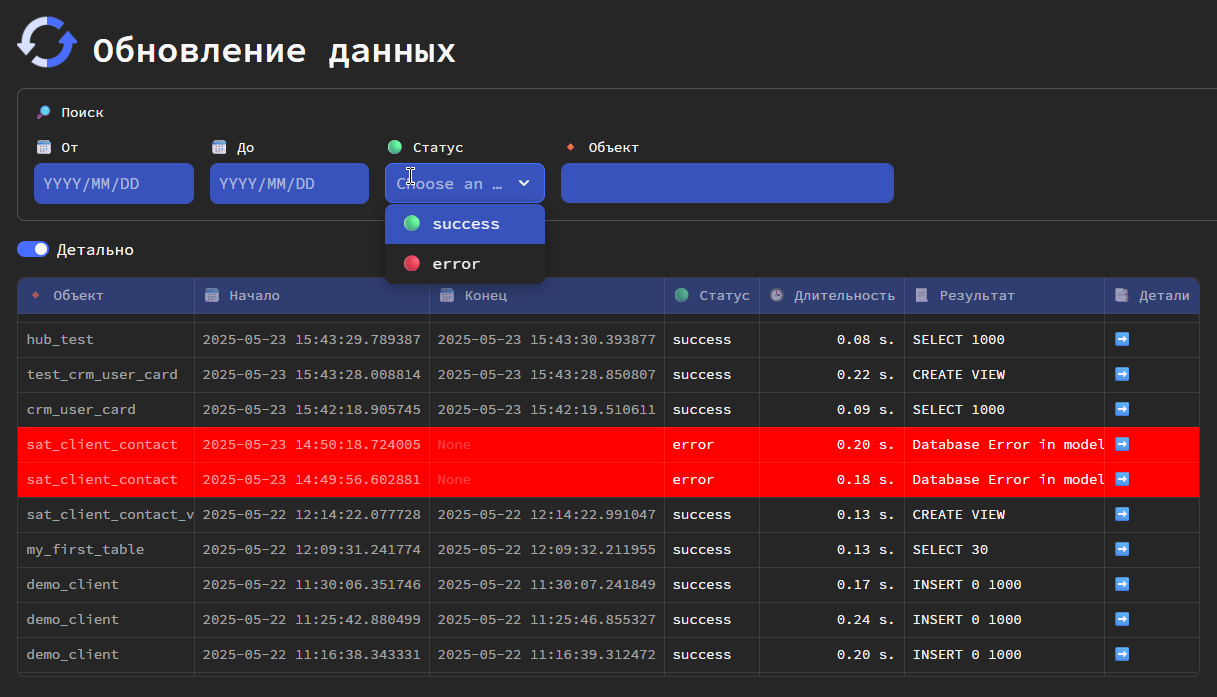Screen dimensions: 1217x697
Task: Click the calendar icon next to От
Action: 43,147
